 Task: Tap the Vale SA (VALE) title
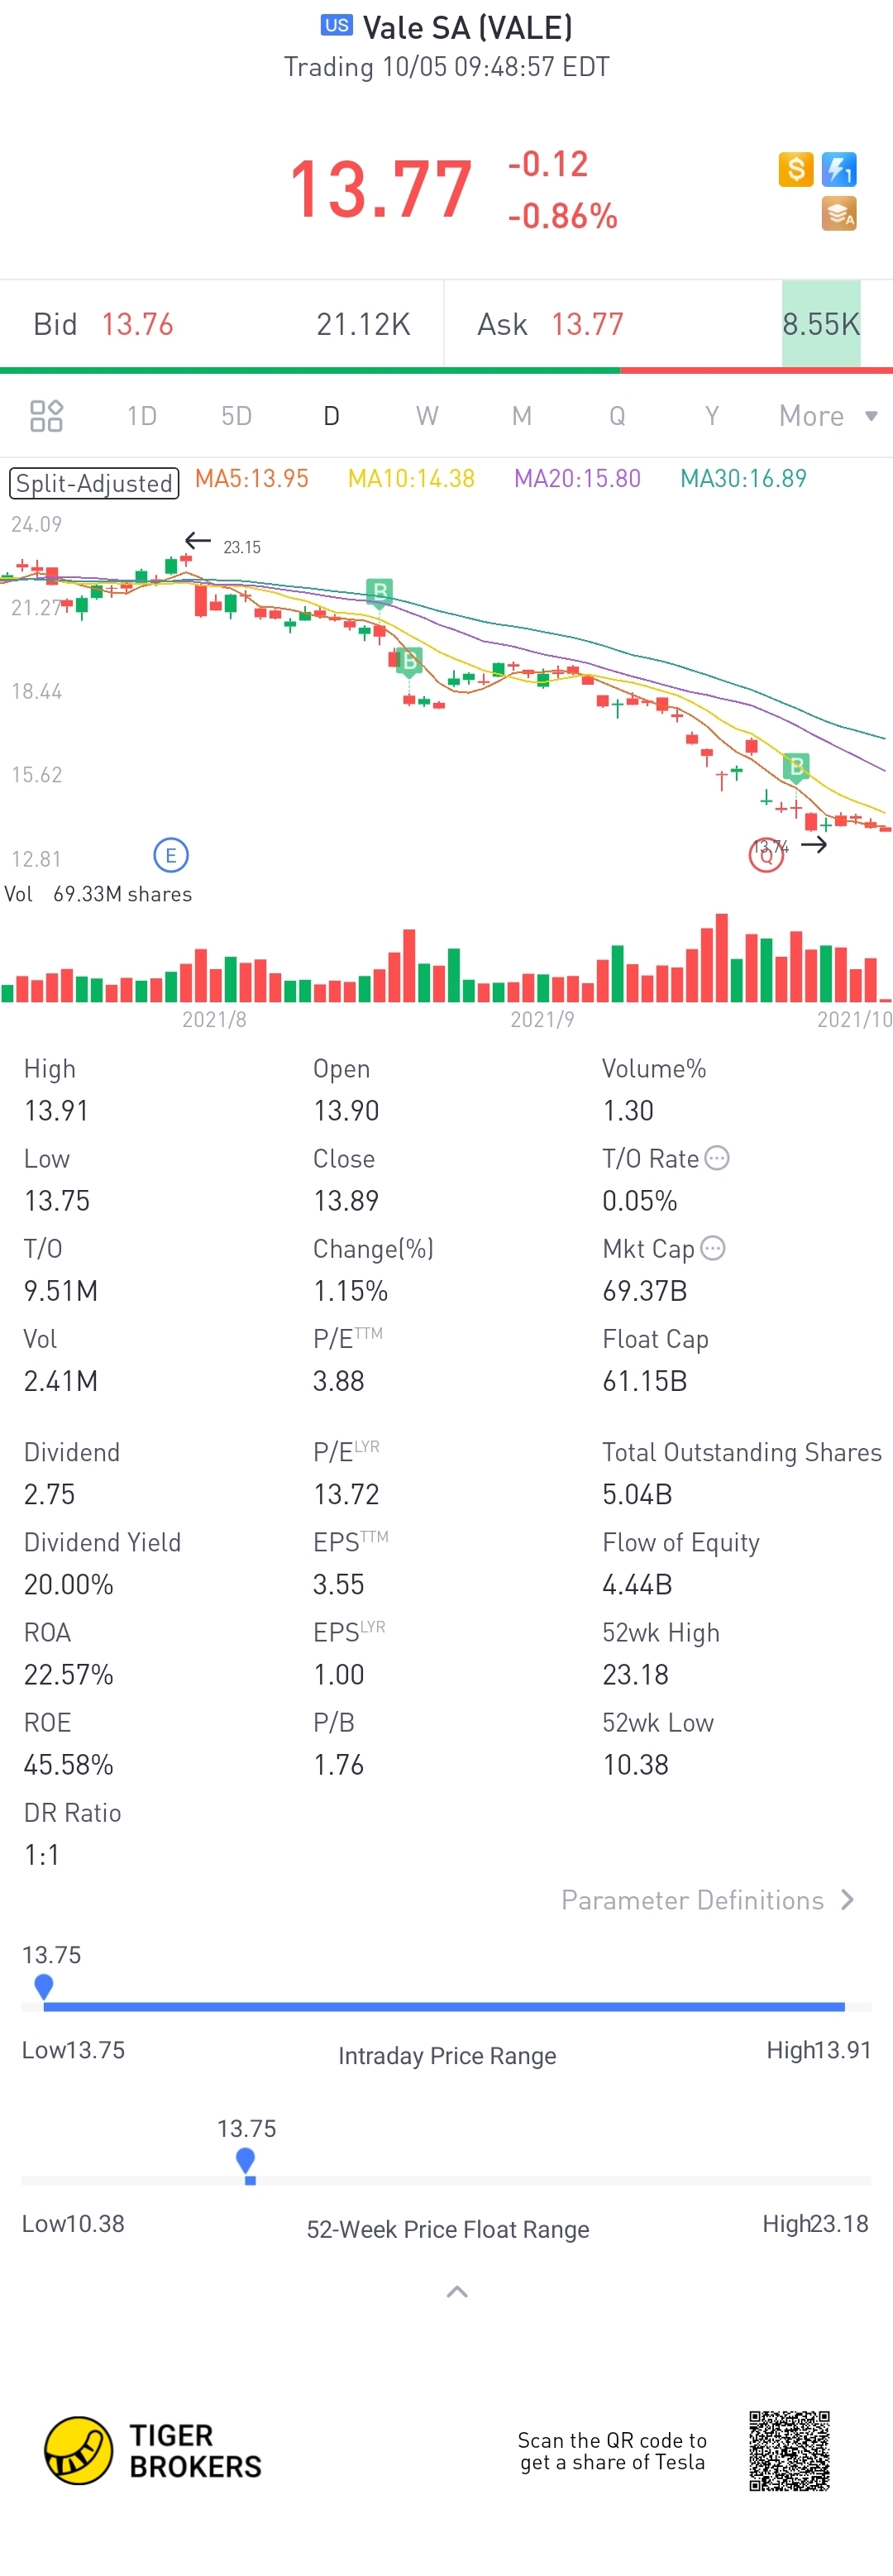[x=467, y=27]
